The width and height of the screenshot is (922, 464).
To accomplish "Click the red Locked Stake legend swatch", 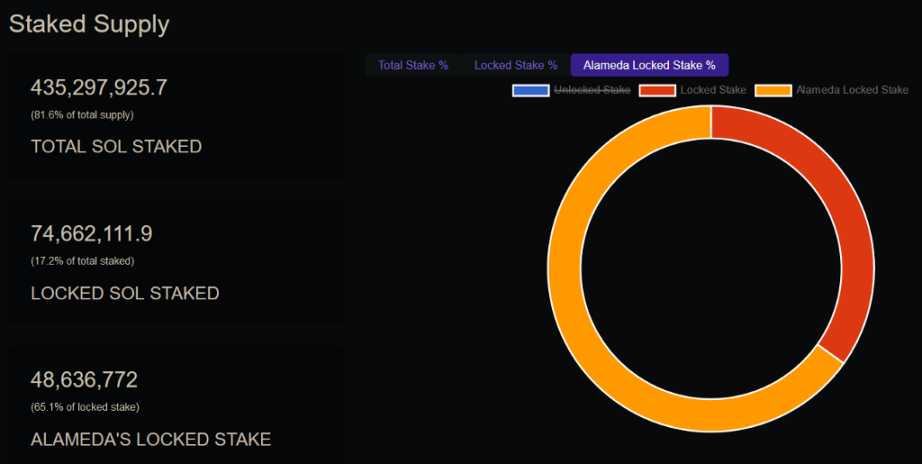I will click(x=656, y=90).
